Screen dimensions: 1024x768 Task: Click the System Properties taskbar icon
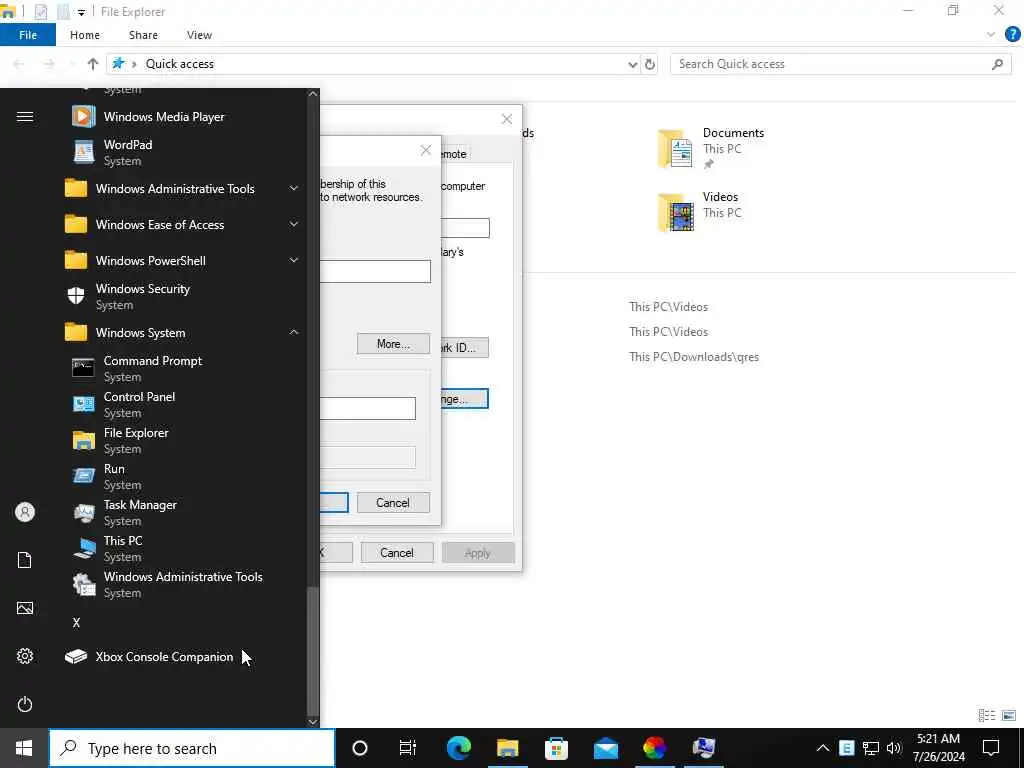click(x=703, y=748)
